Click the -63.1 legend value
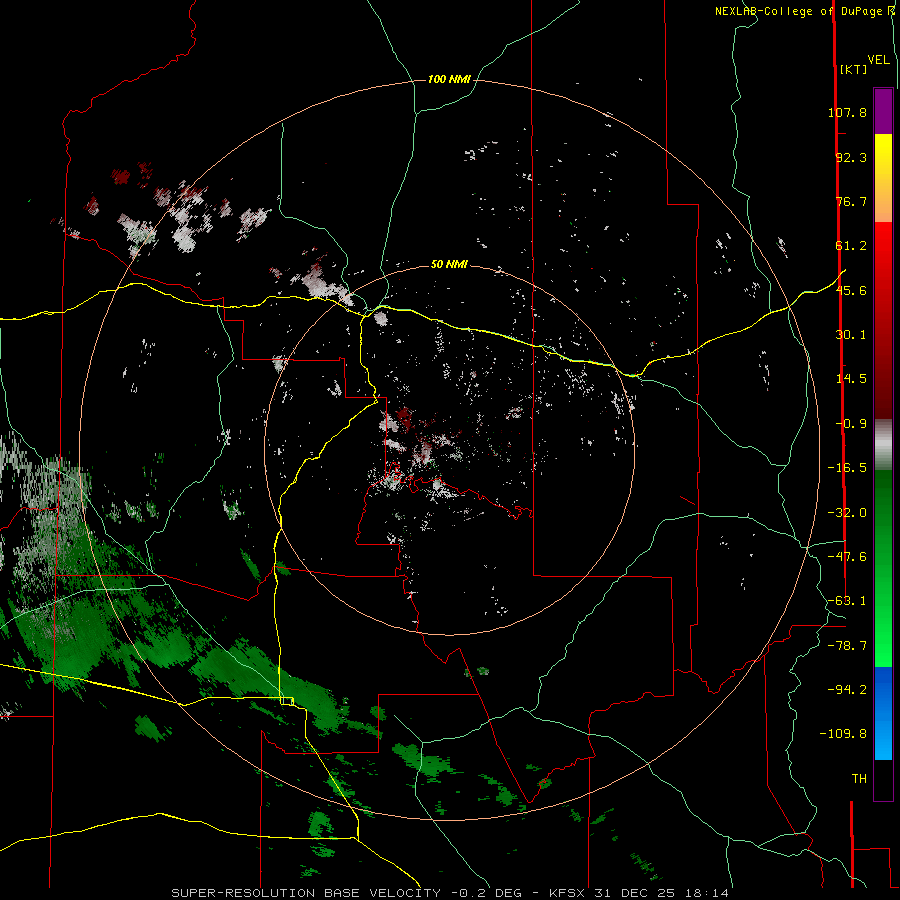This screenshot has height=900, width=900. [847, 601]
